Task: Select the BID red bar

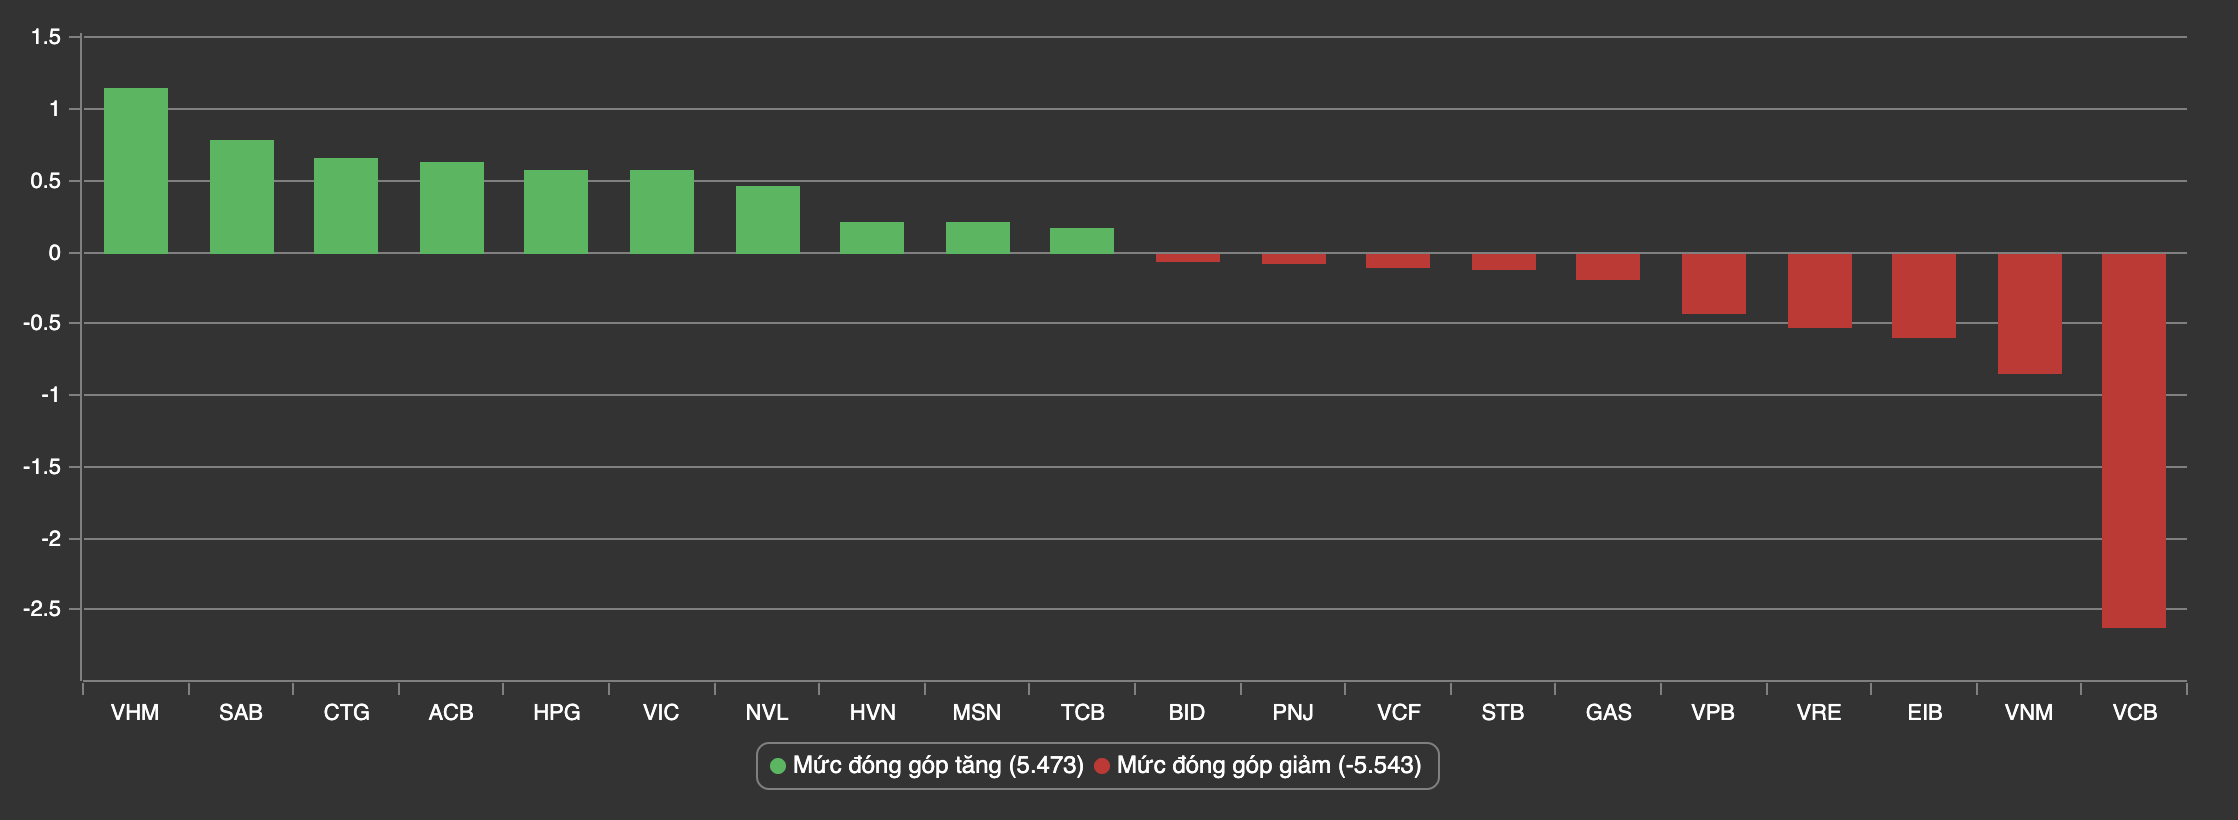Action: click(x=1187, y=258)
